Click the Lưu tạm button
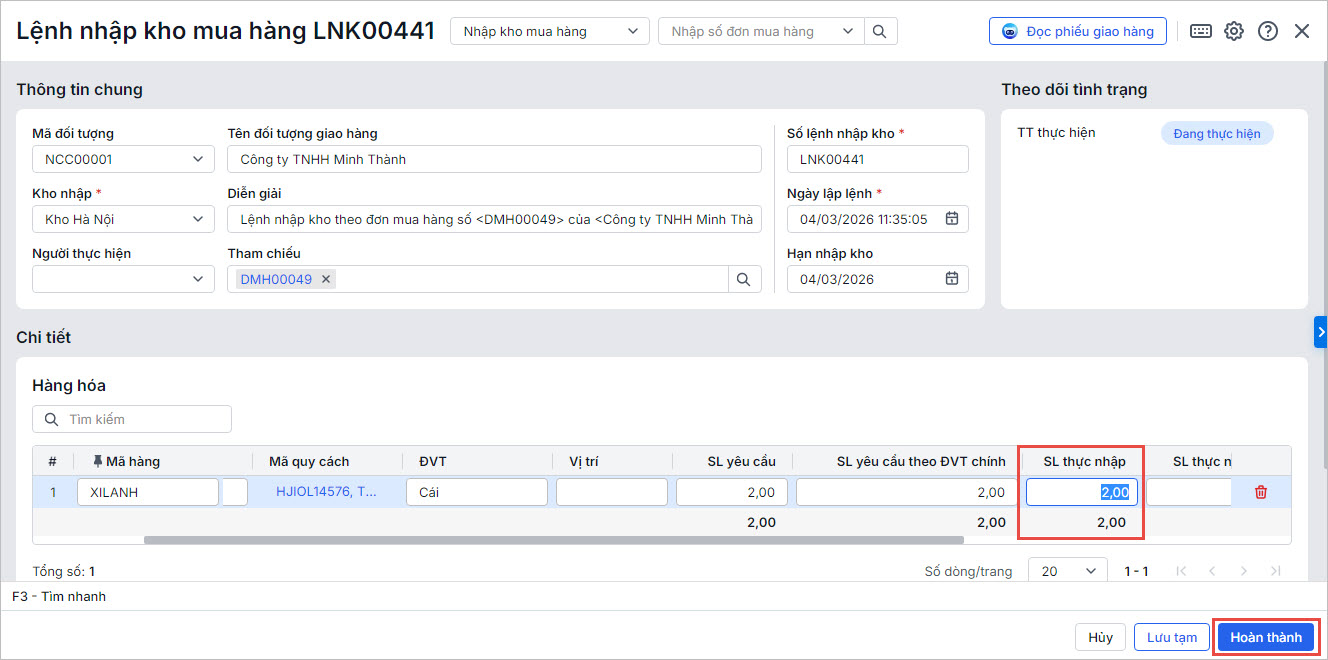Image resolution: width=1328 pixels, height=660 pixels. point(1172,637)
